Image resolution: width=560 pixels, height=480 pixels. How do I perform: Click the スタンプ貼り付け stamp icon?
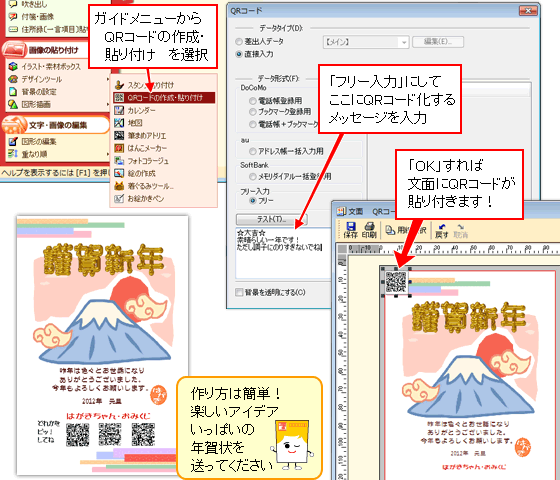pyautogui.click(x=119, y=85)
